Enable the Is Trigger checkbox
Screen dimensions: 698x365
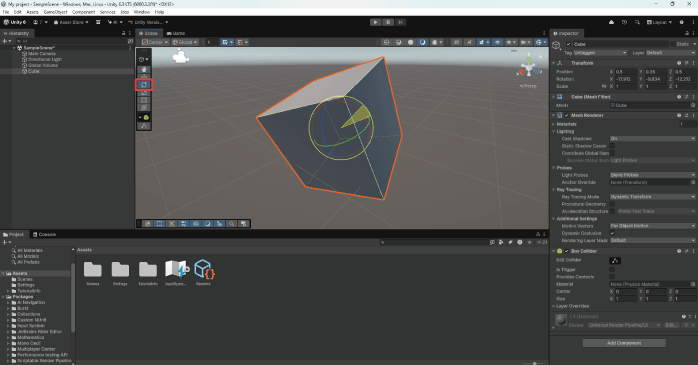pyautogui.click(x=612, y=269)
